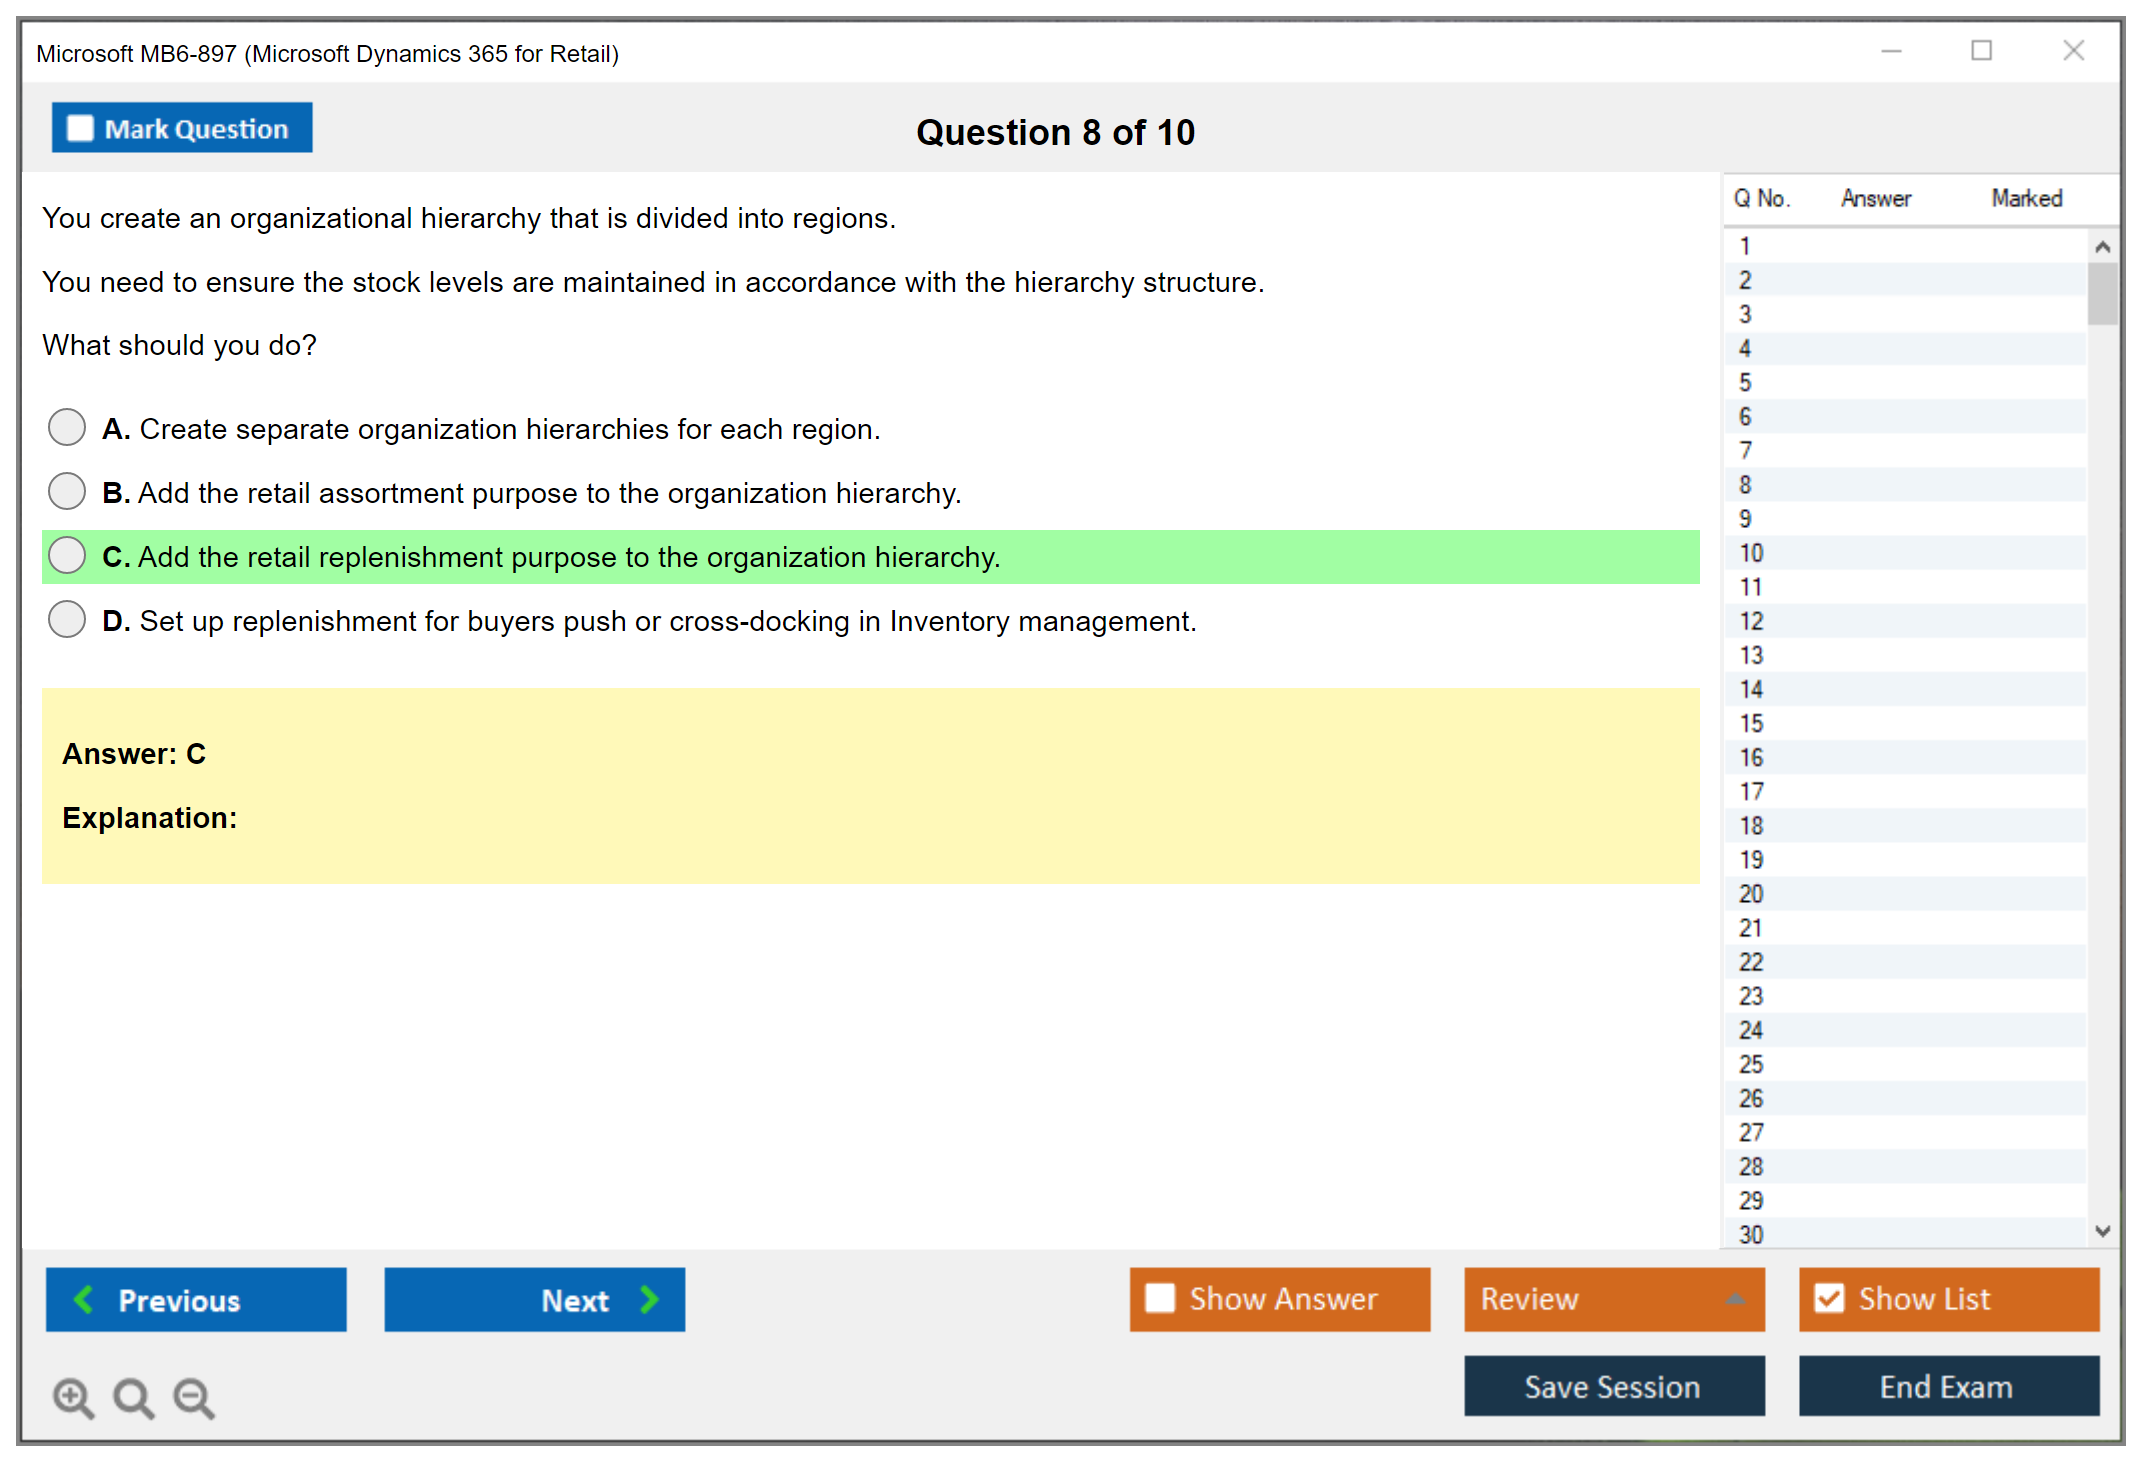This screenshot has width=2150, height=1470.
Task: Expand the Review dropdown arrow
Action: pos(1735,1299)
